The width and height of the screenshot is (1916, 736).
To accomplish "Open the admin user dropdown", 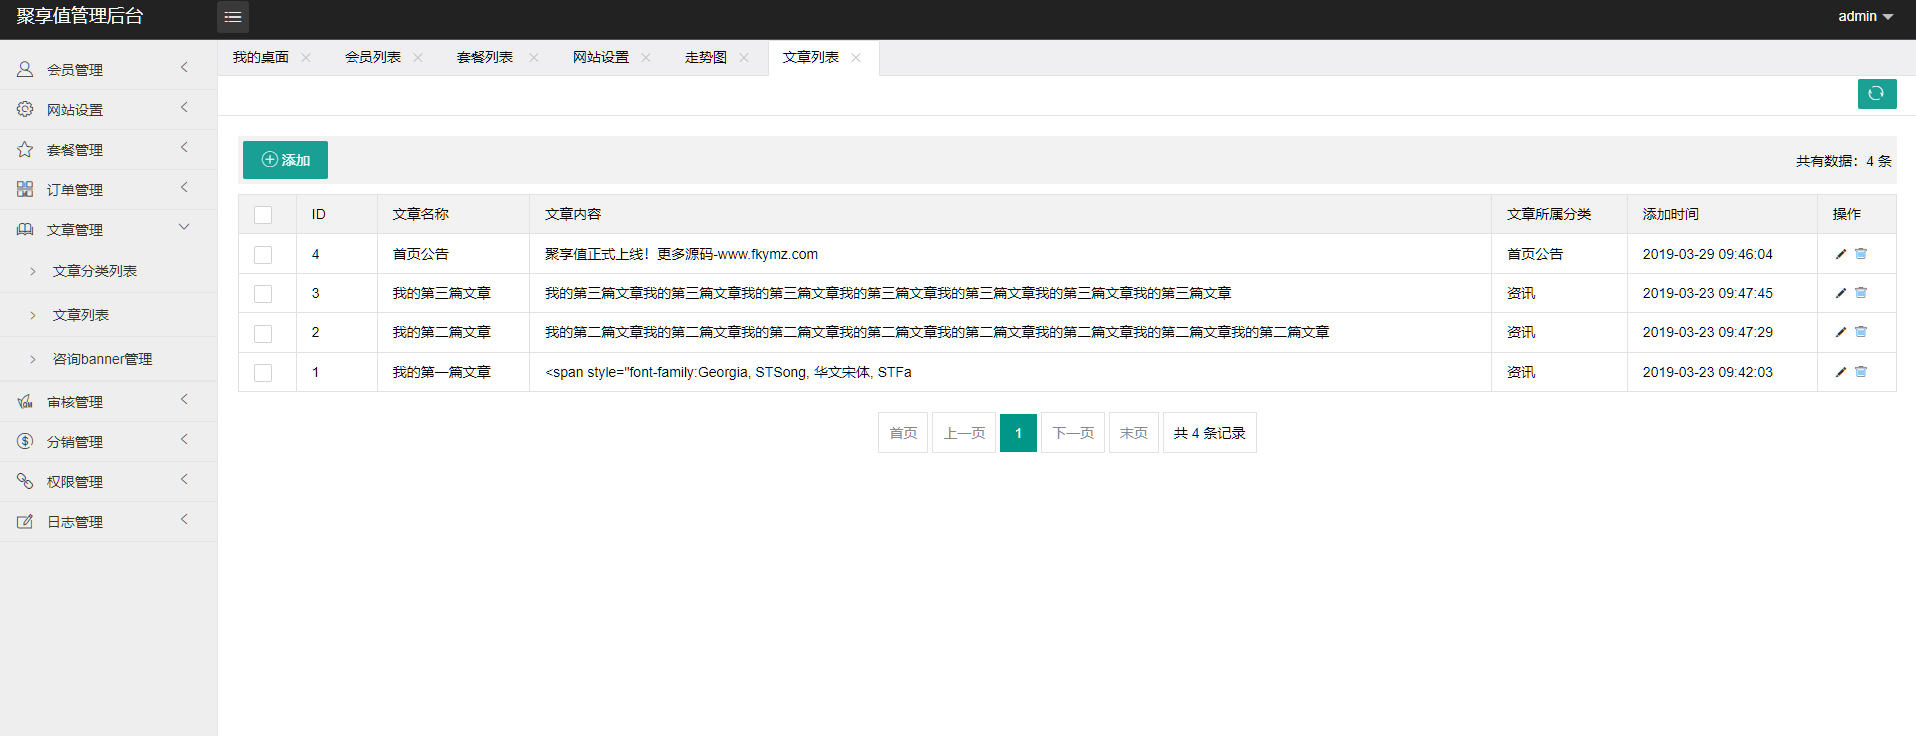I will (1865, 17).
